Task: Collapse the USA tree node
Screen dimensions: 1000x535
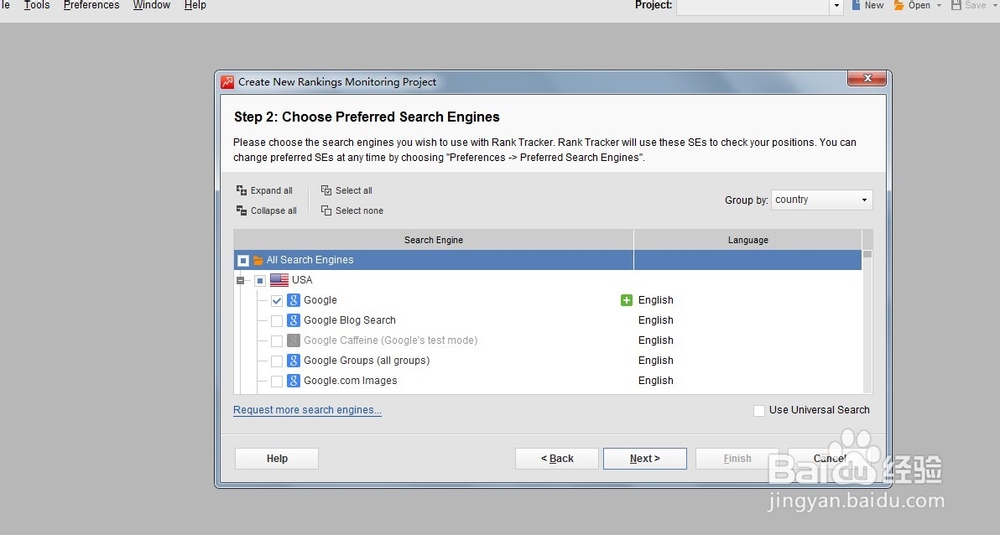Action: (x=240, y=281)
